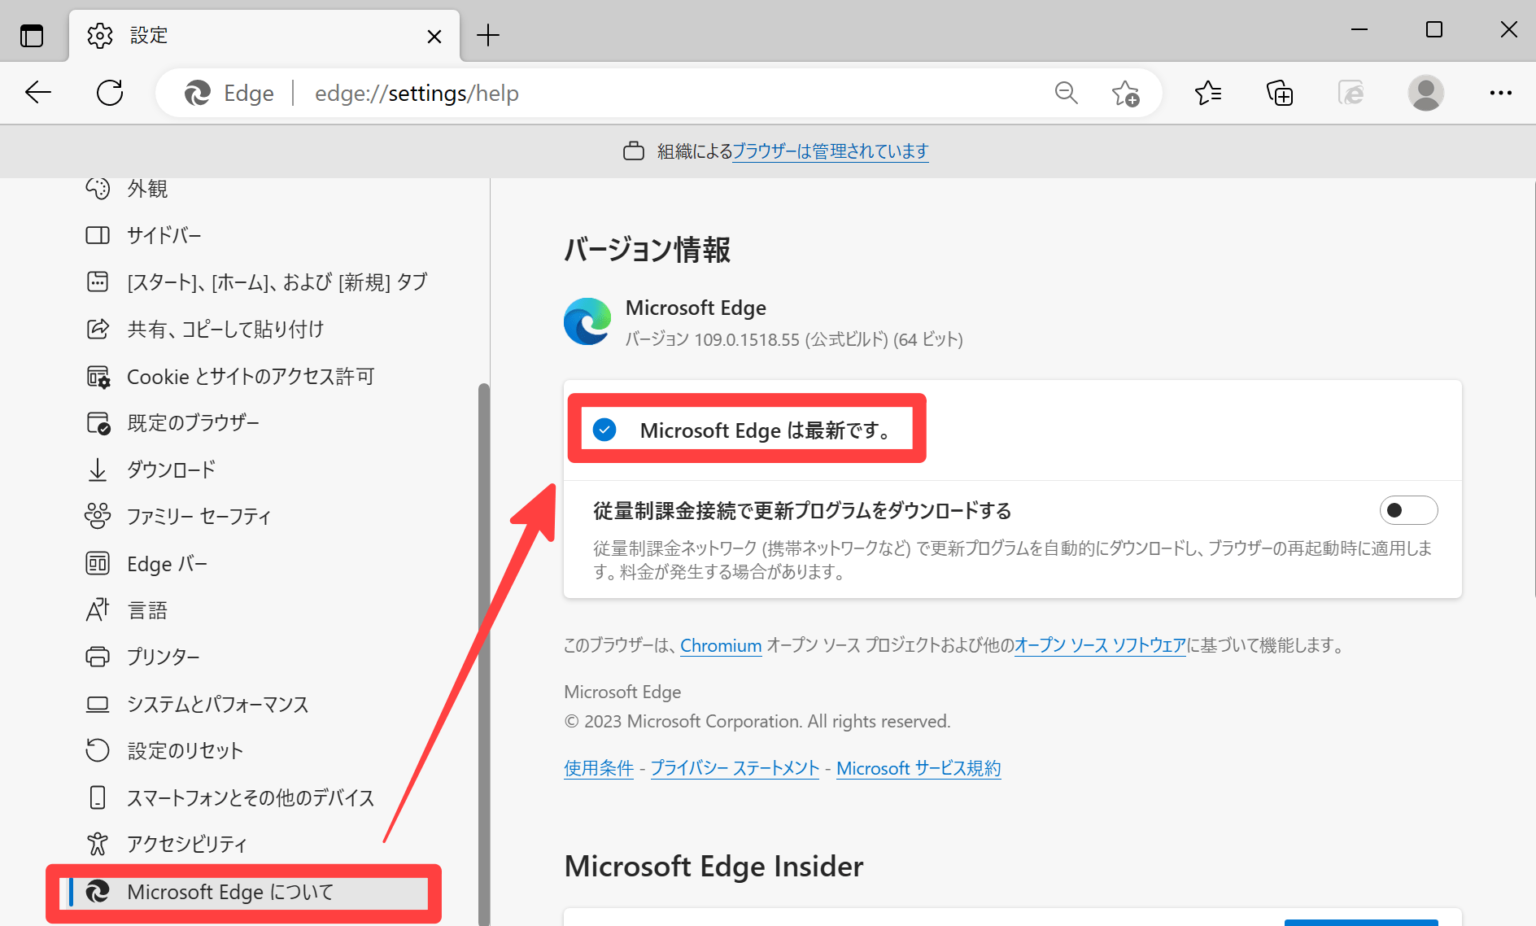Viewport: 1536px width, 926px height.
Task: Refresh the current page
Action: [109, 92]
